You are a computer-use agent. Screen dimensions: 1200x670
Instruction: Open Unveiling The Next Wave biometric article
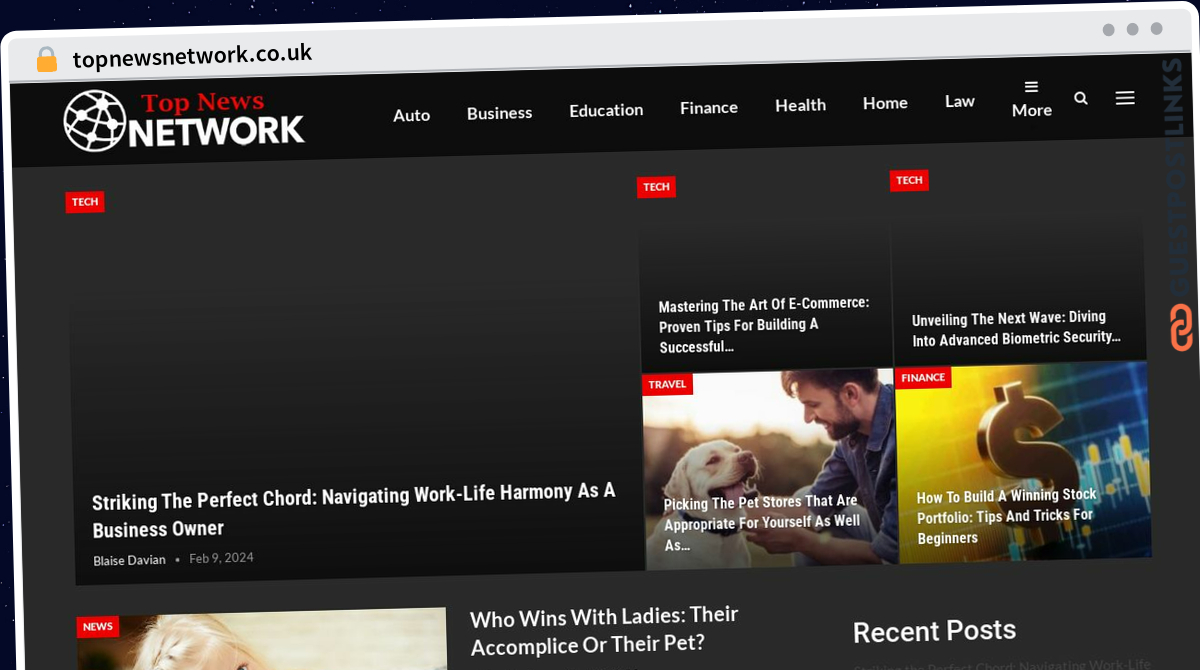click(1016, 329)
